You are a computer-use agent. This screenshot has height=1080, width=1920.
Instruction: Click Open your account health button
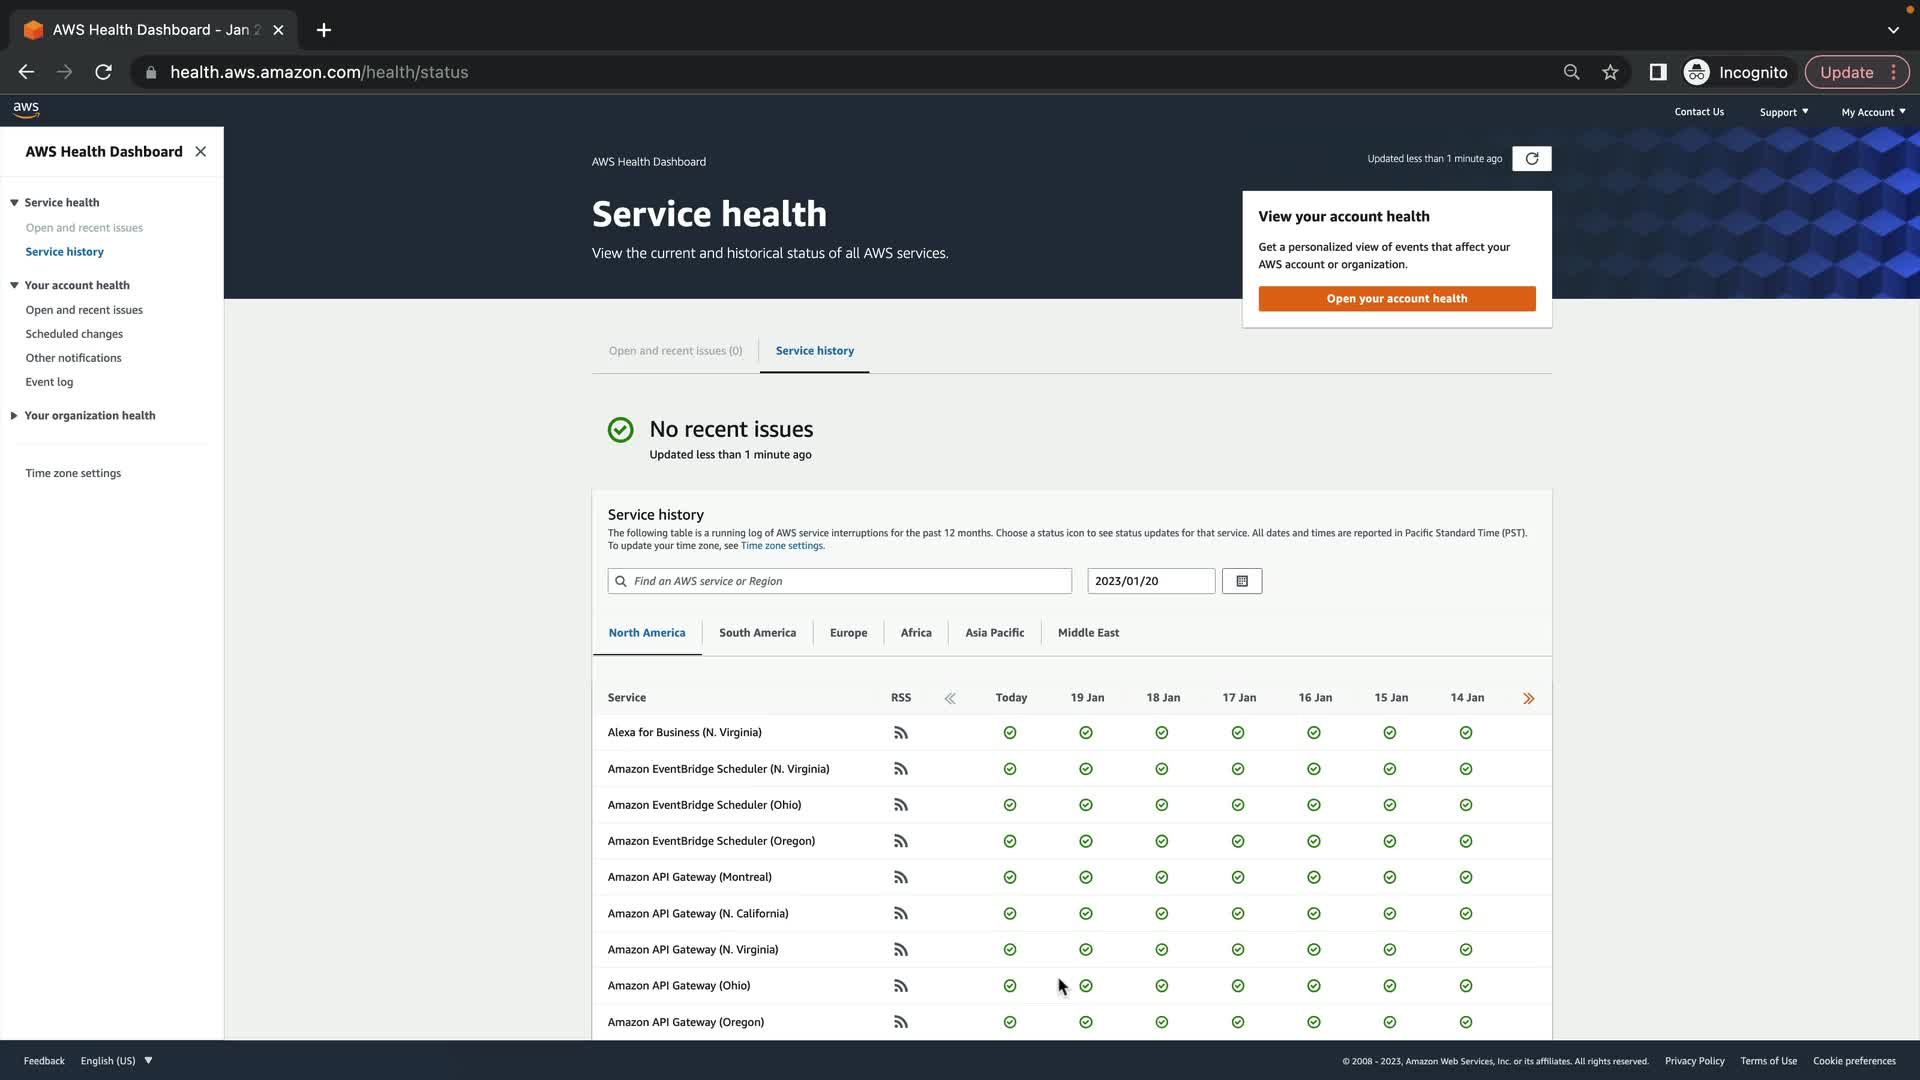click(1396, 299)
